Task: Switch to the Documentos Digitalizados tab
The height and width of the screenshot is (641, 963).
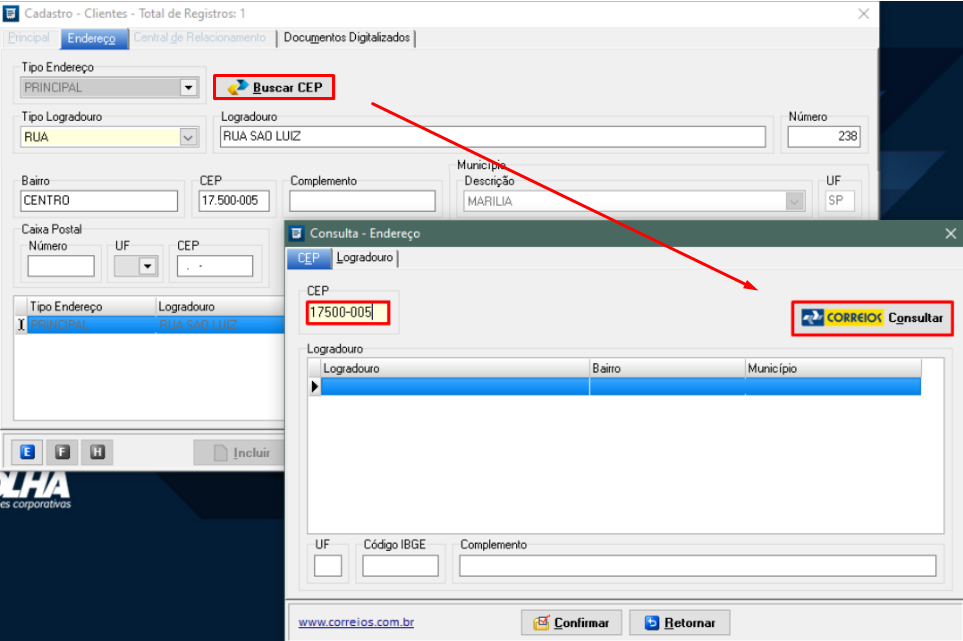Action: pos(346,38)
